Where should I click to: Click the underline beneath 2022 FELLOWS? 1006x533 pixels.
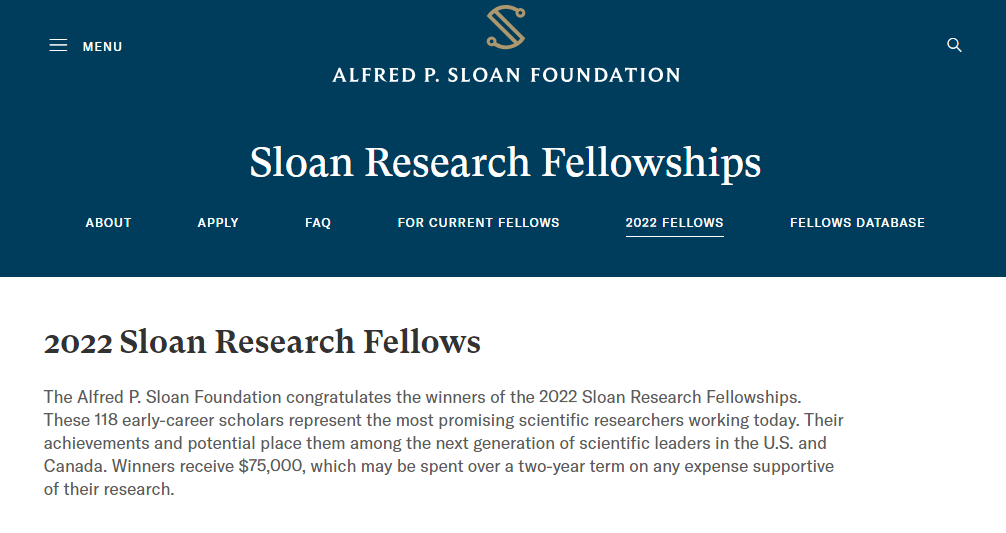coord(674,236)
